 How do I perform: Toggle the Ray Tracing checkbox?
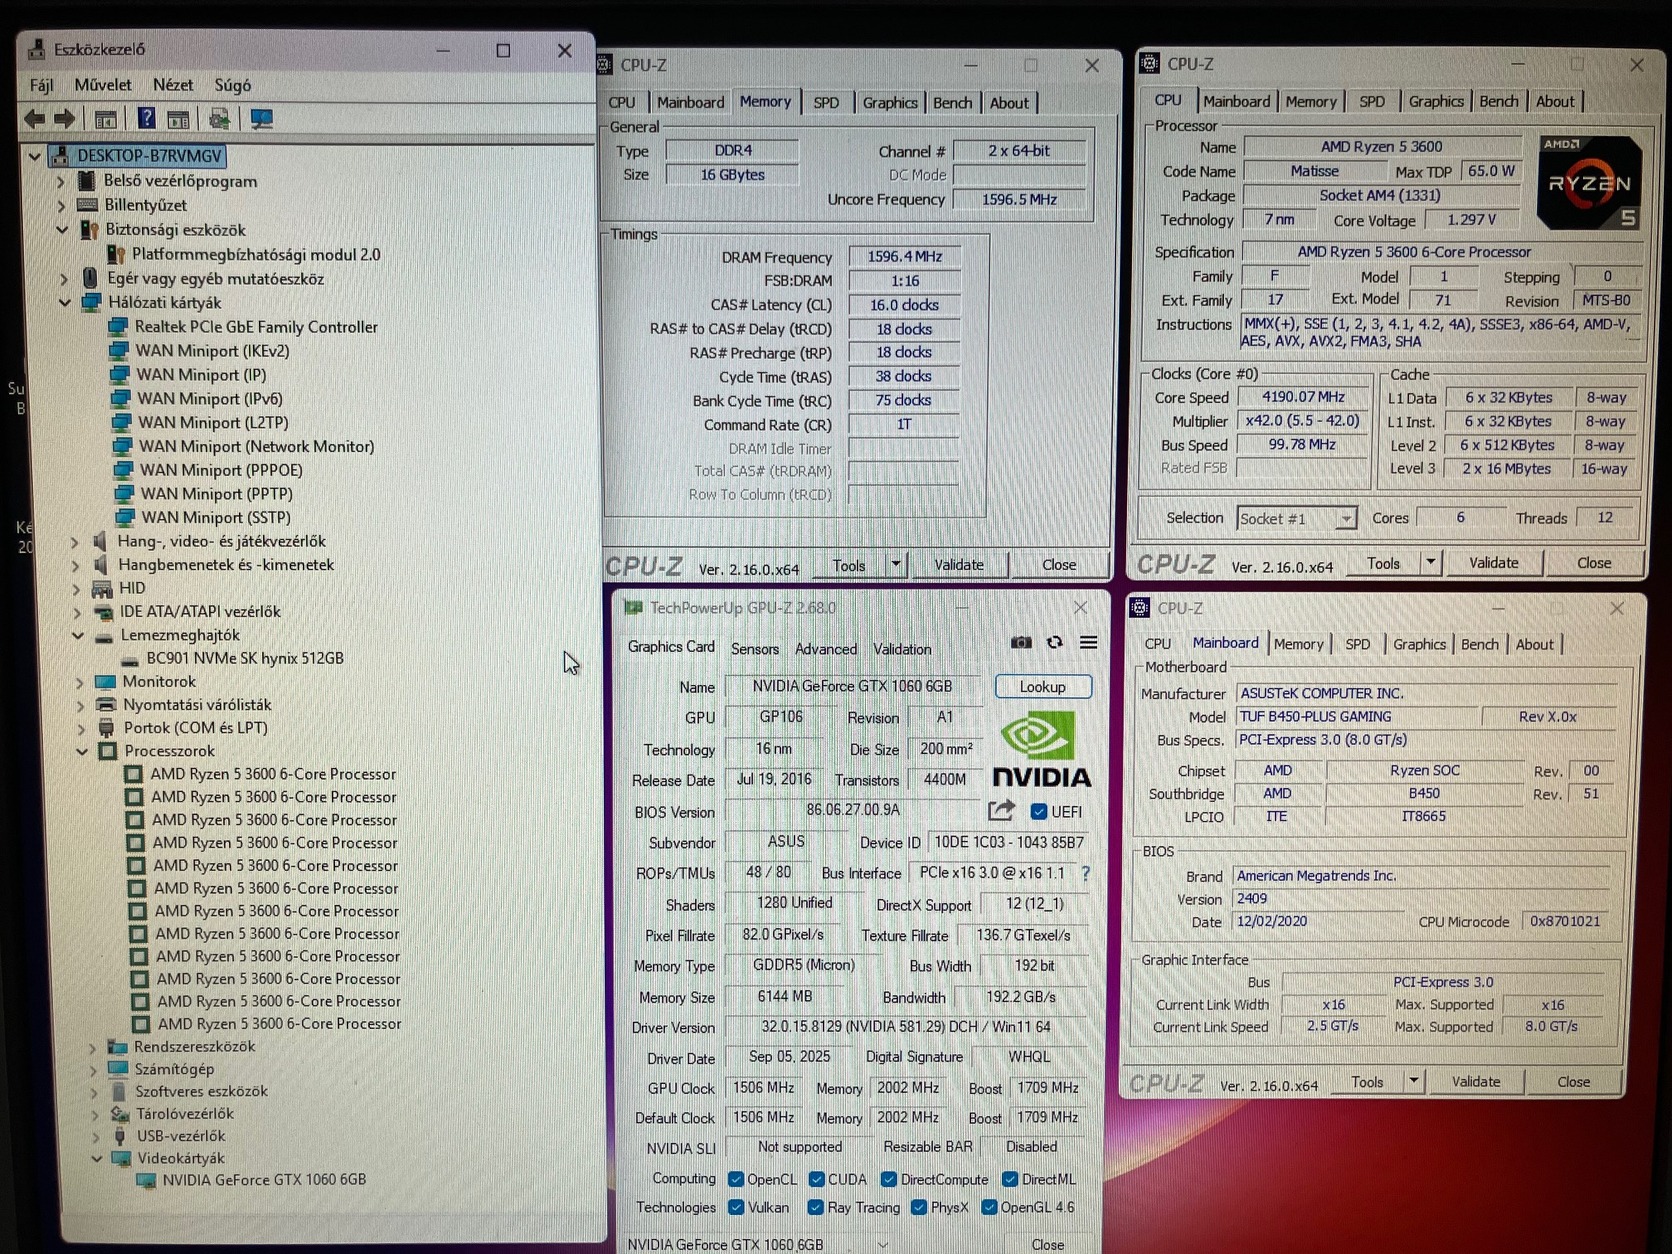click(815, 1207)
